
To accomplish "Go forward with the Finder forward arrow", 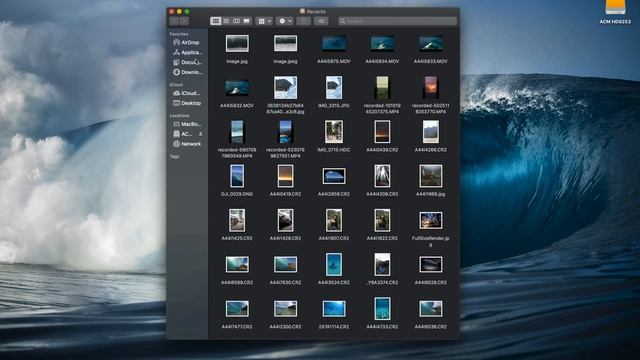I will pos(184,21).
